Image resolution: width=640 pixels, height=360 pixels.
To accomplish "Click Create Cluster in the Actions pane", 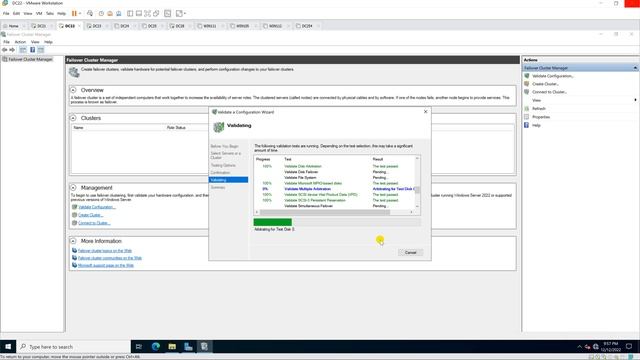I will click(545, 84).
